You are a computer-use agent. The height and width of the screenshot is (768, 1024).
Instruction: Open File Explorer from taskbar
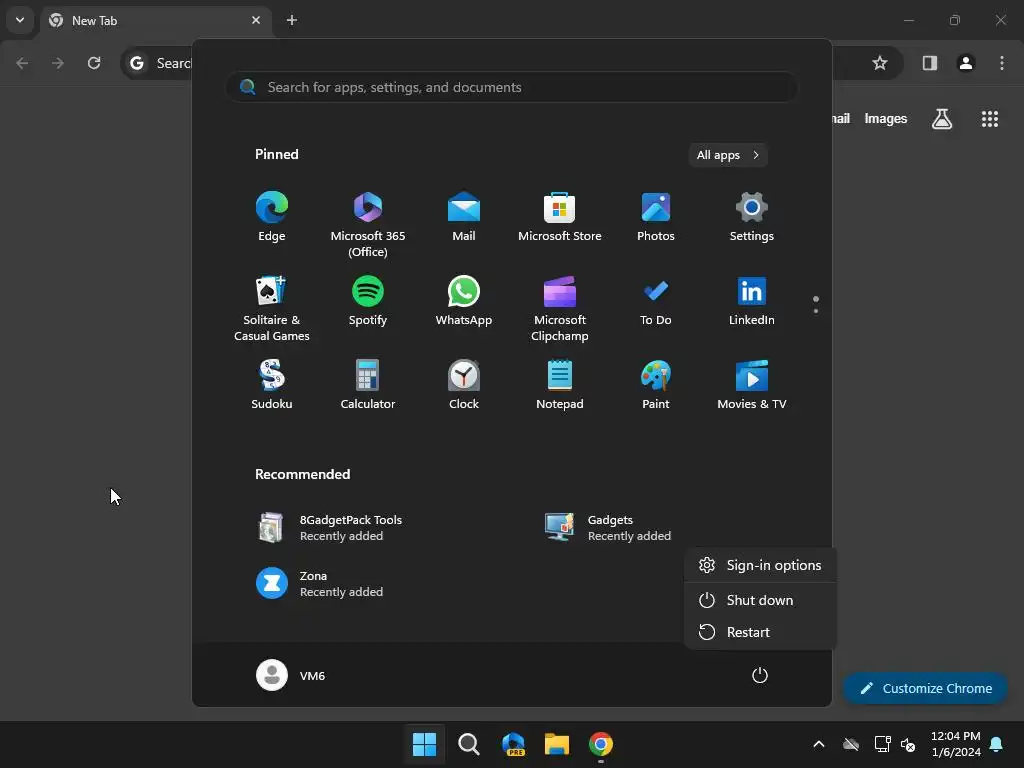coord(557,744)
